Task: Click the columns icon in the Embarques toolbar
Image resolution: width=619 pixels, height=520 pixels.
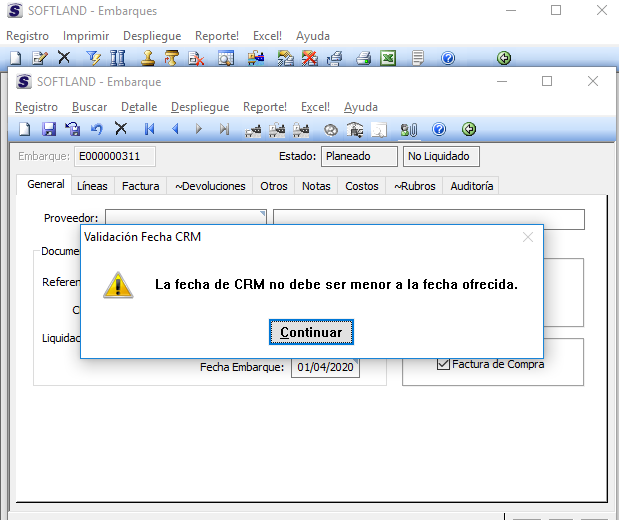Action: point(118,58)
